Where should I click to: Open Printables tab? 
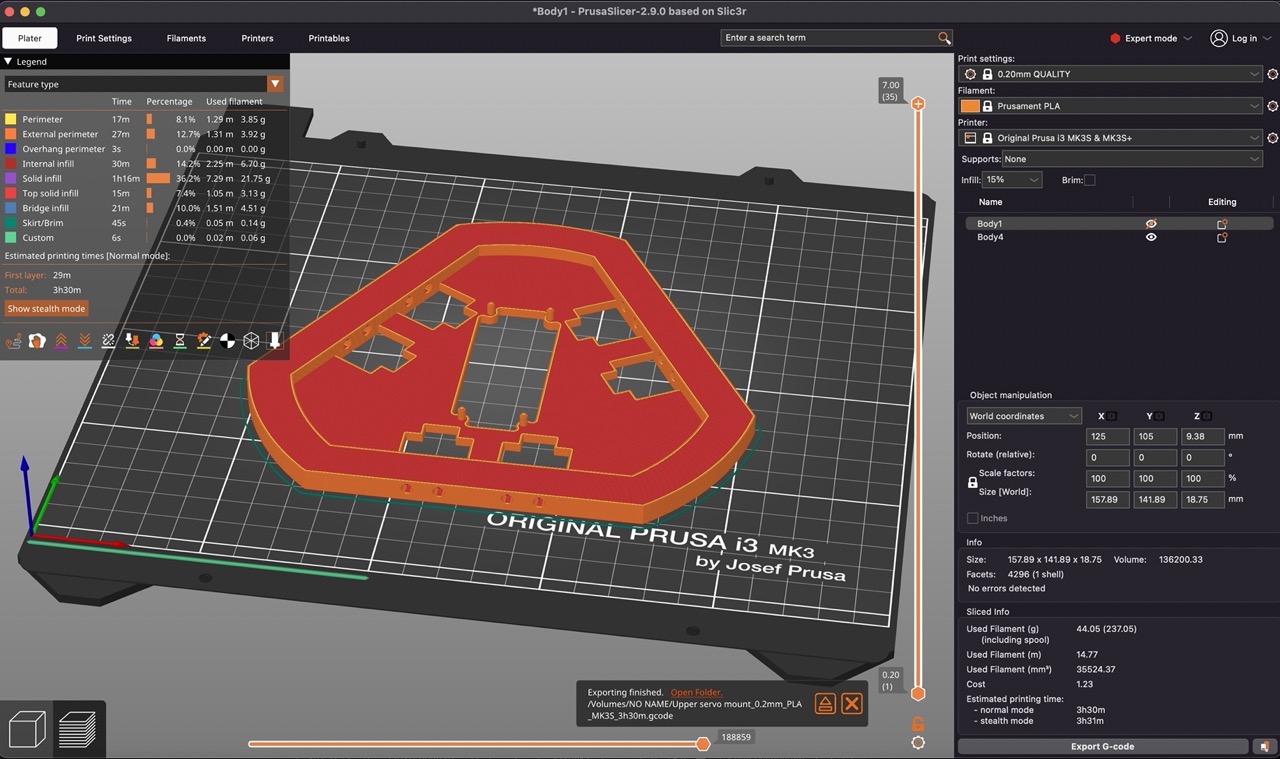click(x=329, y=38)
